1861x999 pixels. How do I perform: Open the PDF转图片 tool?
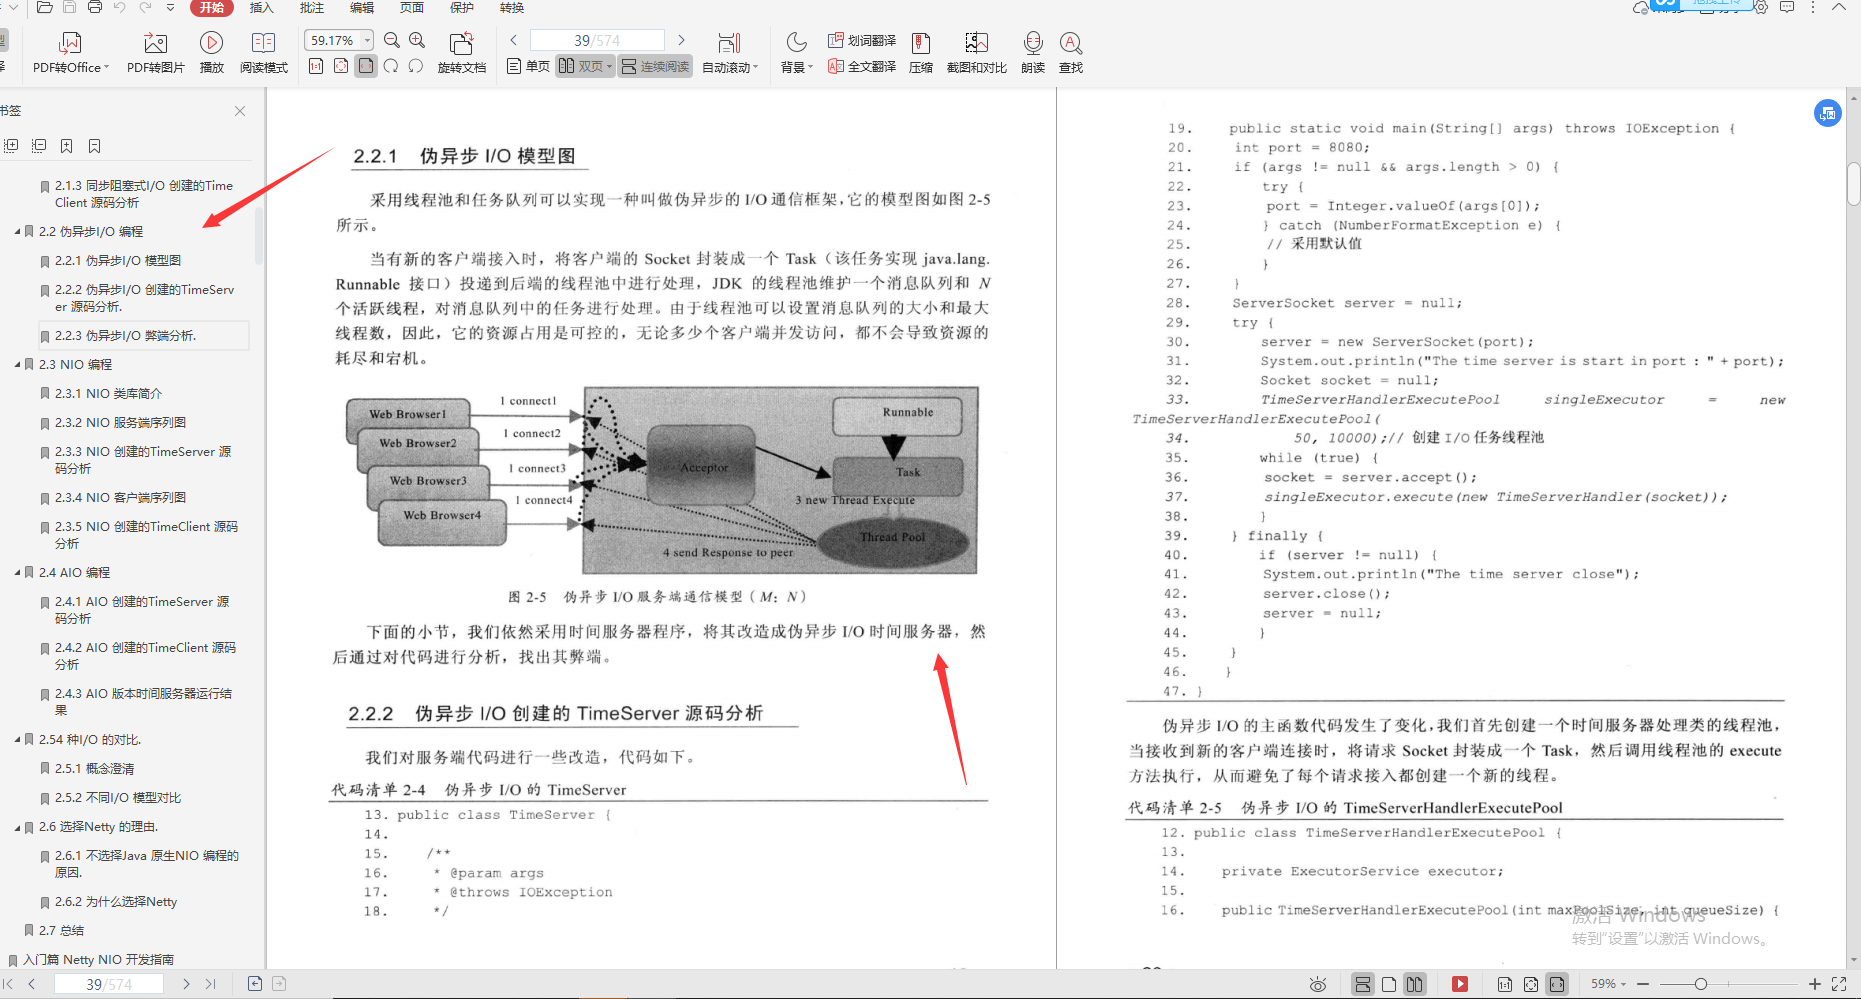click(154, 52)
